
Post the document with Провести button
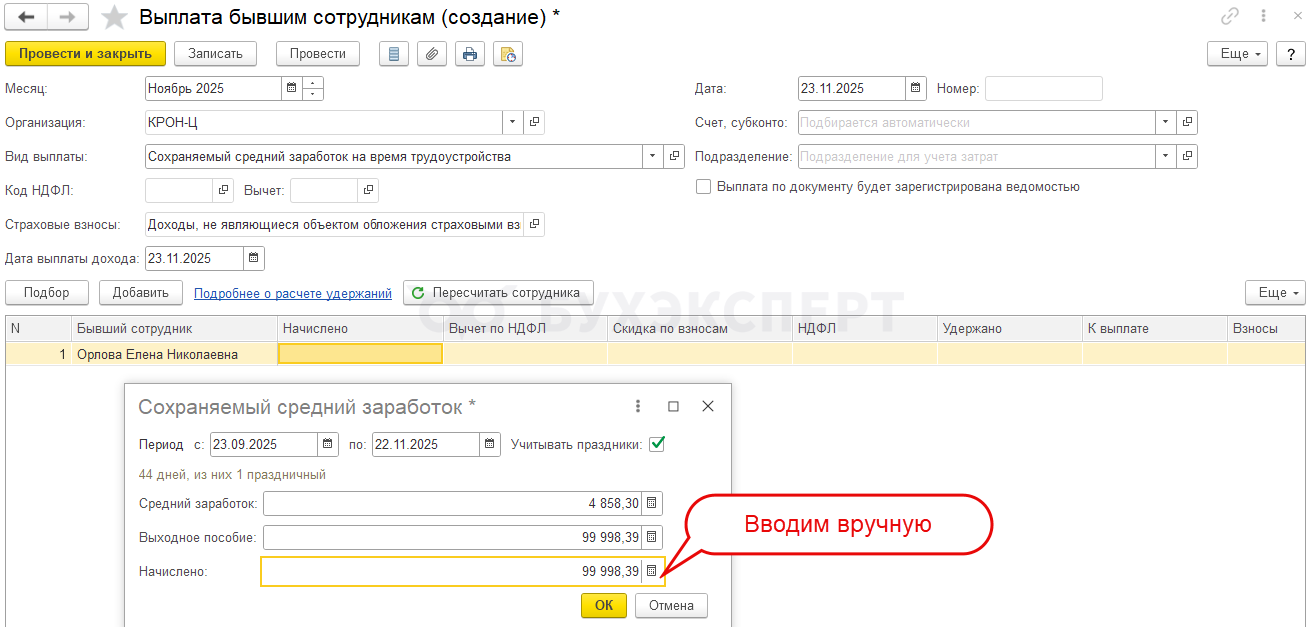point(318,54)
